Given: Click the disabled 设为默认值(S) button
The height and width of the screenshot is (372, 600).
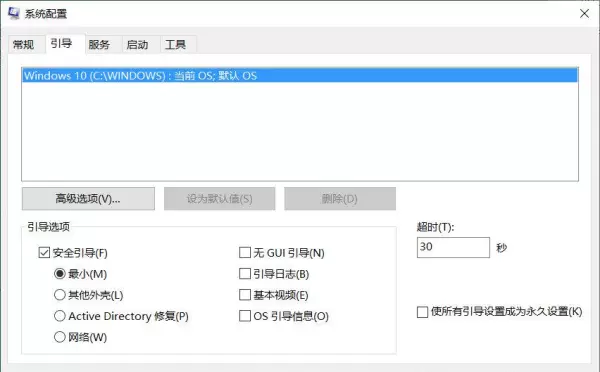Looking at the screenshot, I should tap(220, 199).
